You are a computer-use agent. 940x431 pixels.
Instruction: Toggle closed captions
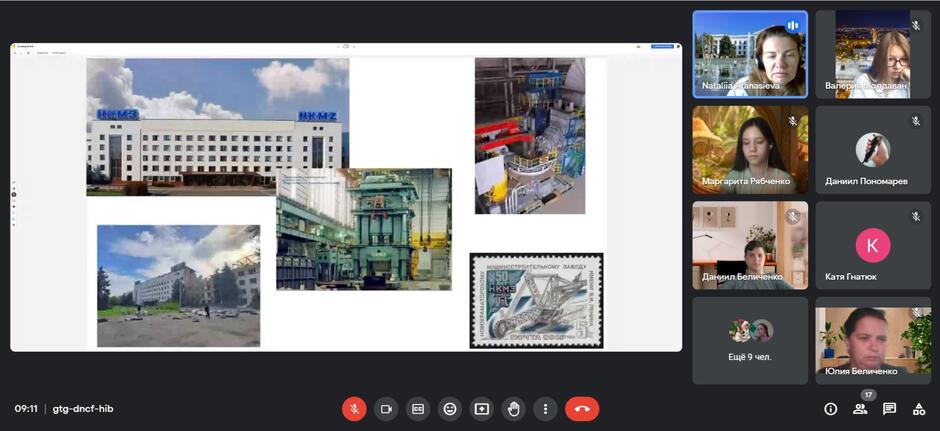(418, 409)
